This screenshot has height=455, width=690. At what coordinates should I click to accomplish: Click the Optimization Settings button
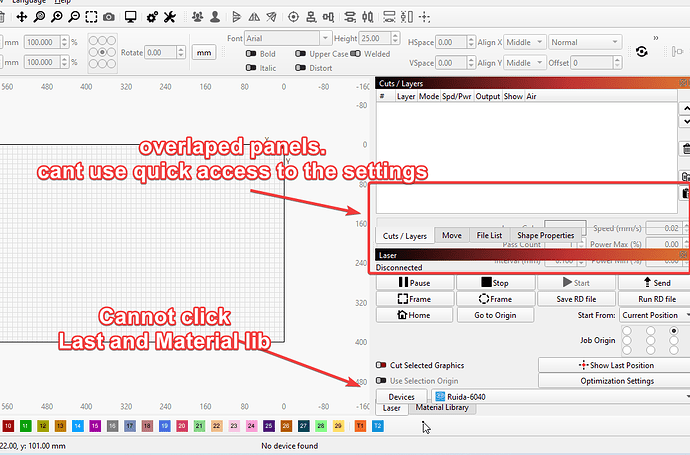pyautogui.click(x=612, y=381)
